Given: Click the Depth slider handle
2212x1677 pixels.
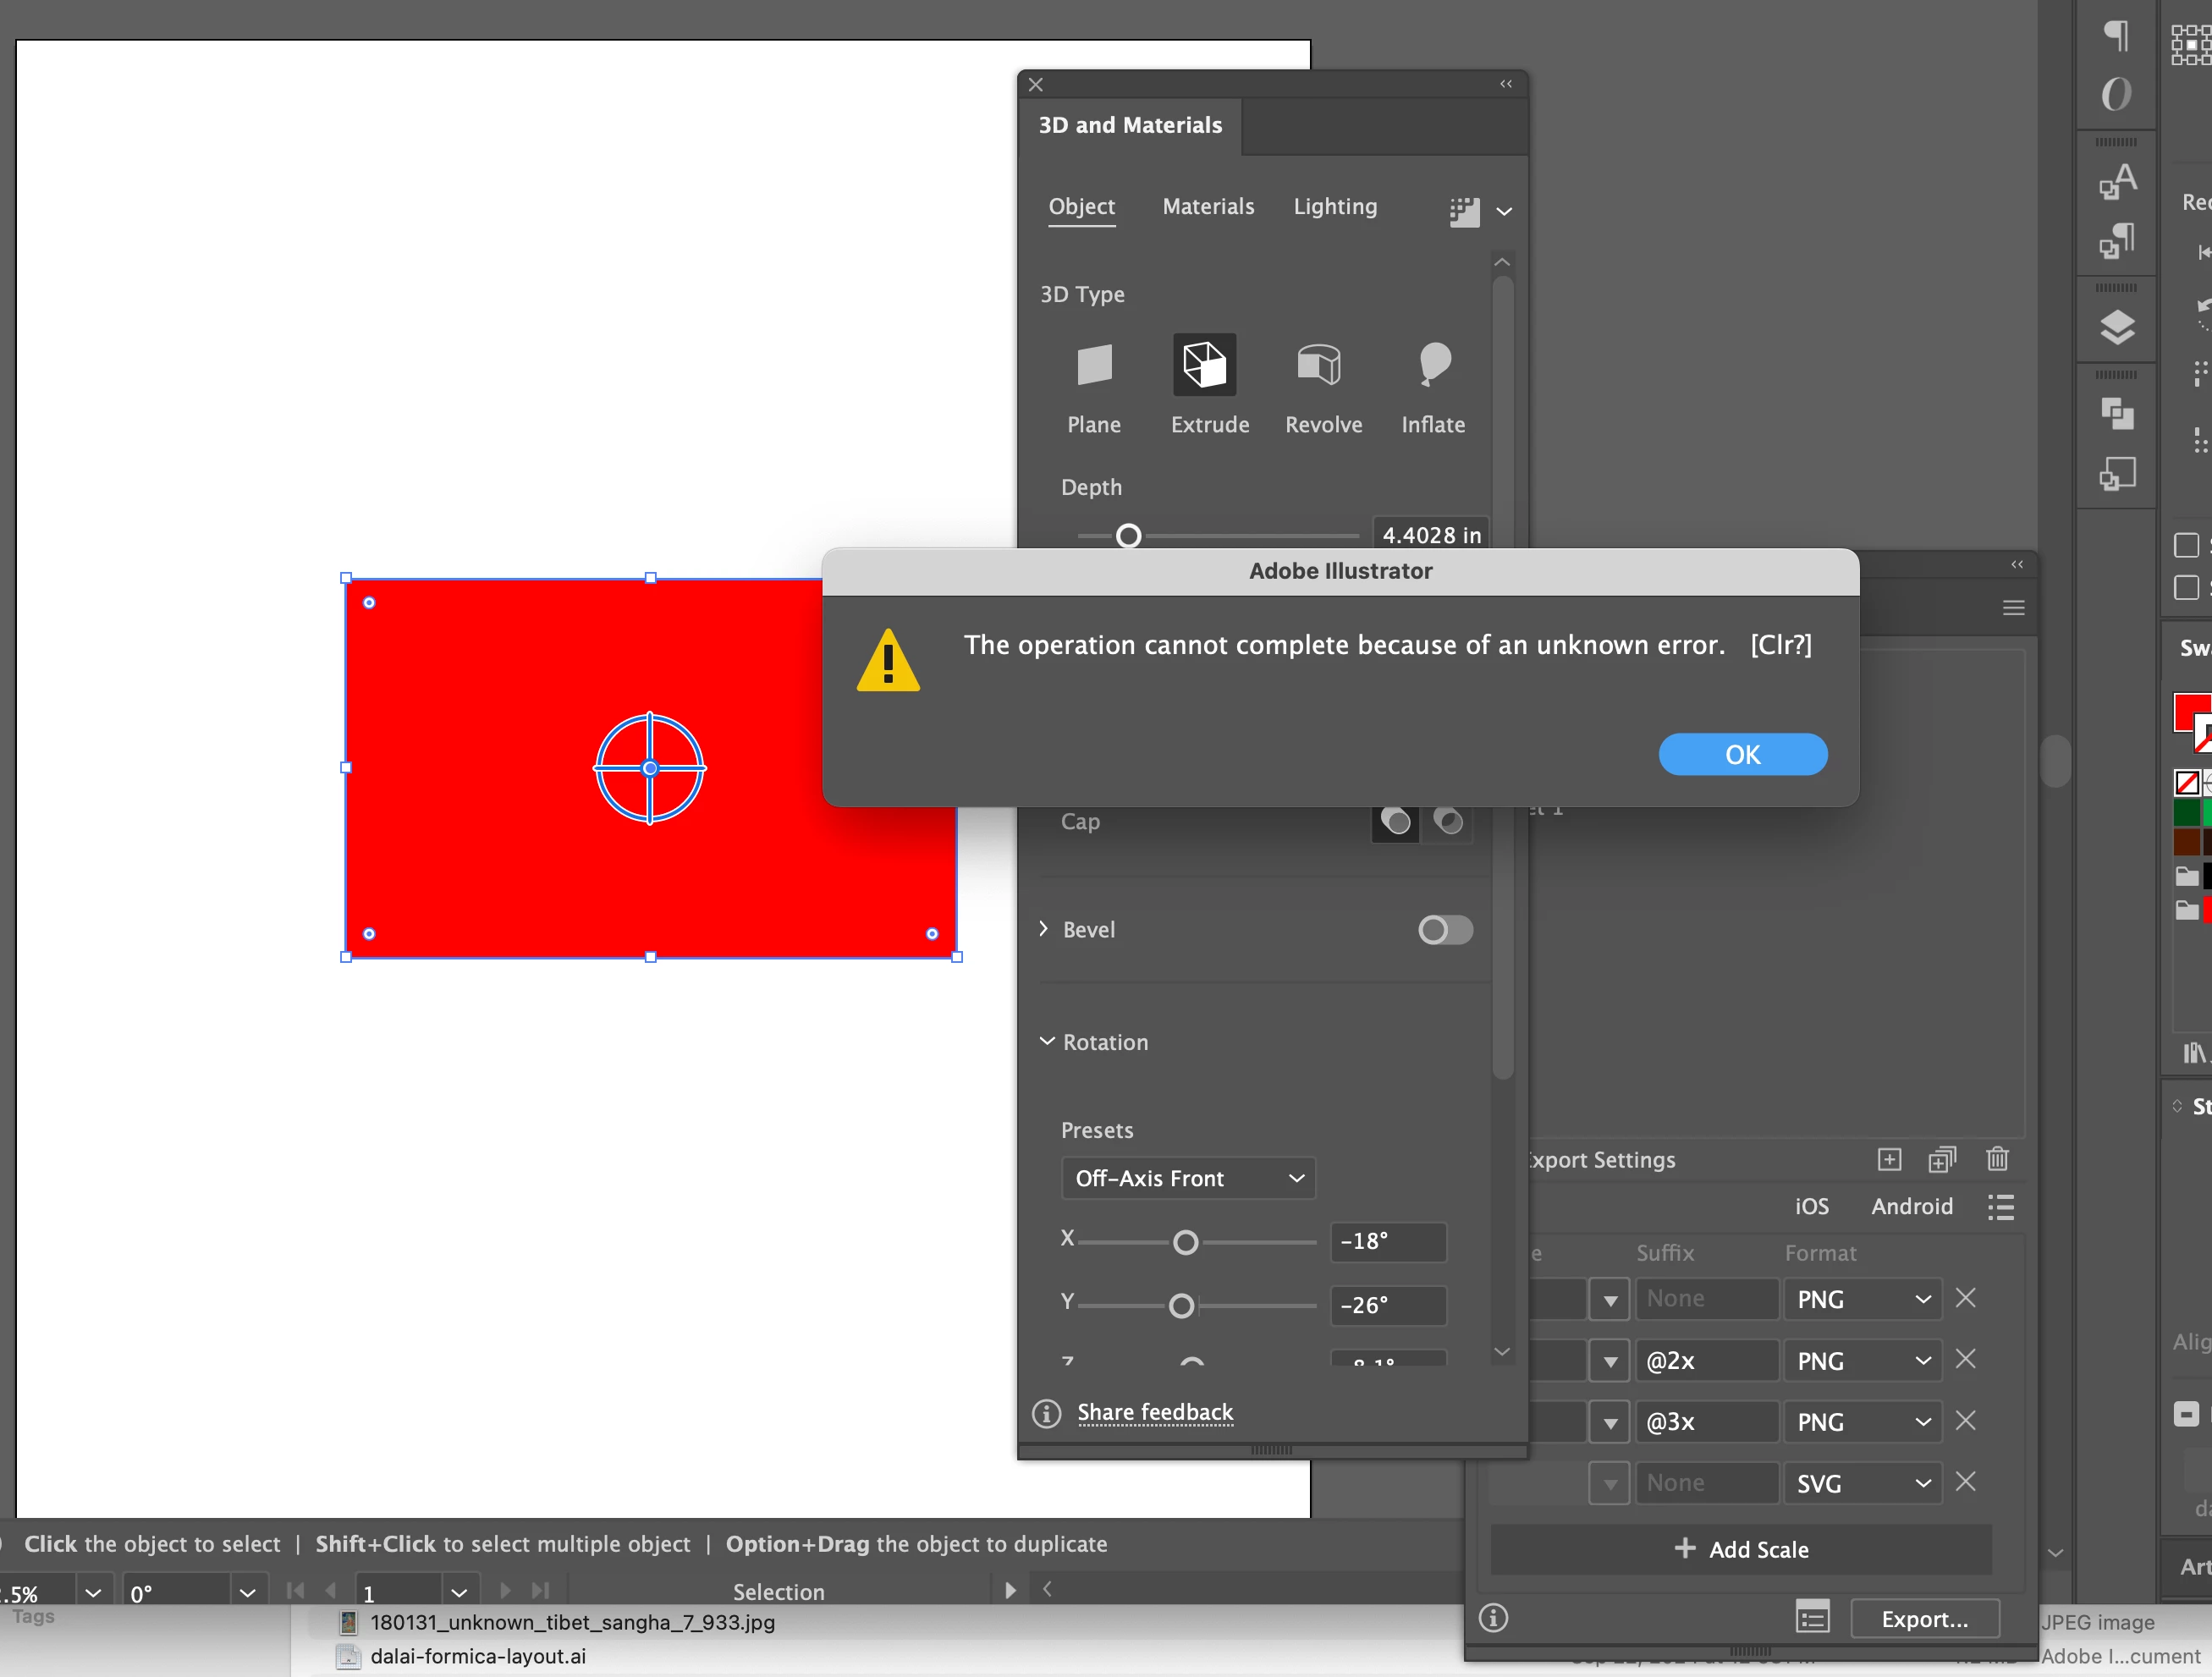Looking at the screenshot, I should [x=1128, y=536].
